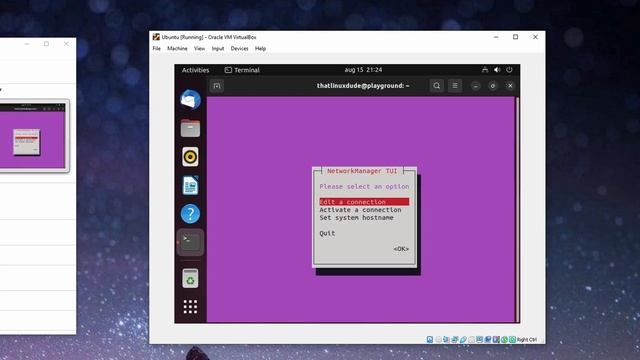Viewport: 640px width, 360px height.
Task: Click the keyboard capture status icon
Action: 512,340
